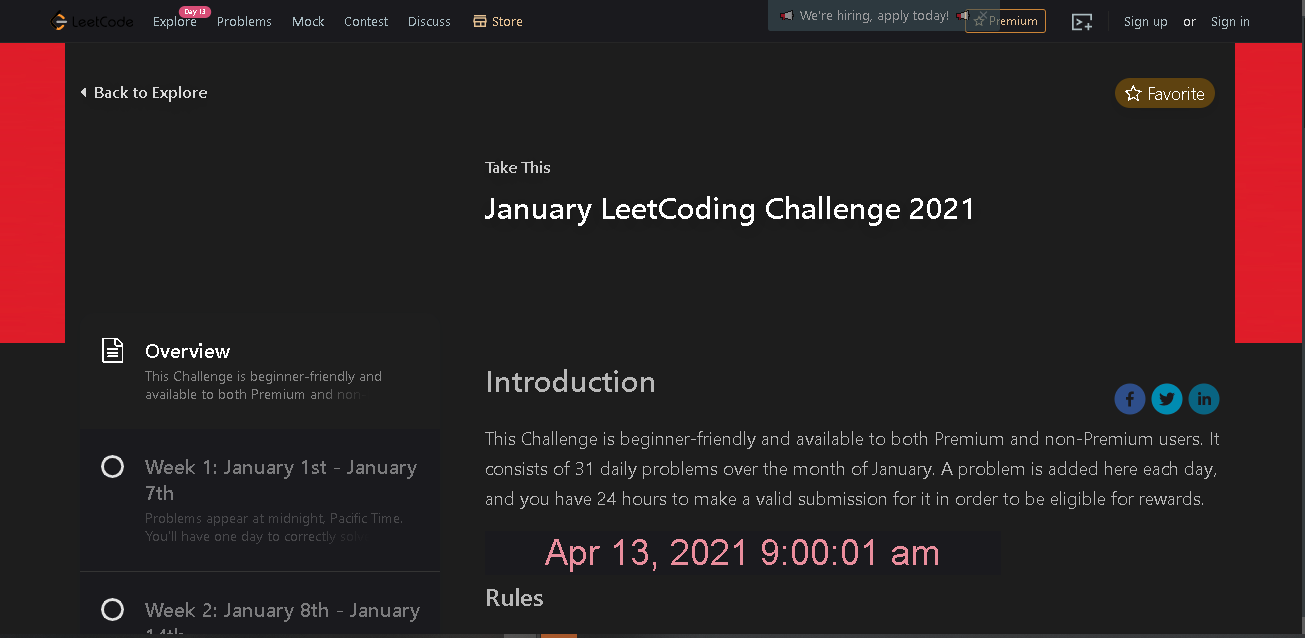Expand Week 2: January 8th section
The height and width of the screenshot is (638, 1305).
pyautogui.click(x=260, y=605)
